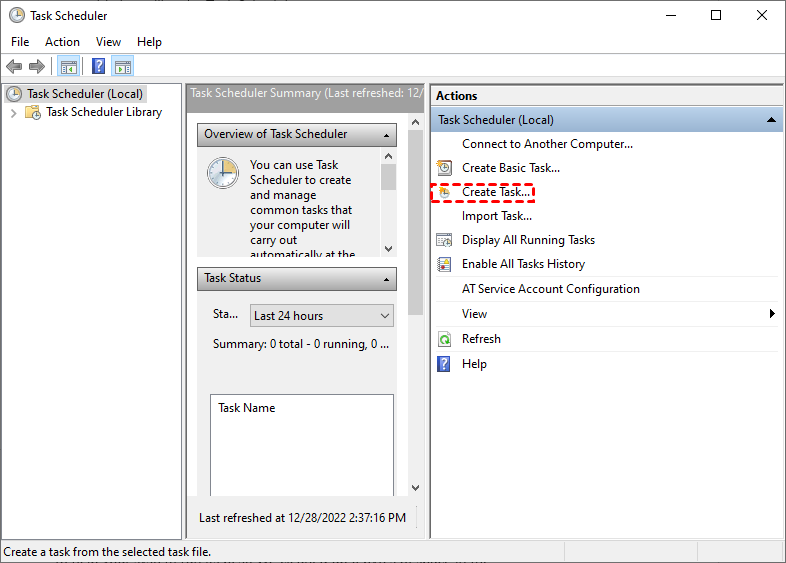Click the Overview text scroll down arrow
The image size is (786, 563).
[x=388, y=249]
